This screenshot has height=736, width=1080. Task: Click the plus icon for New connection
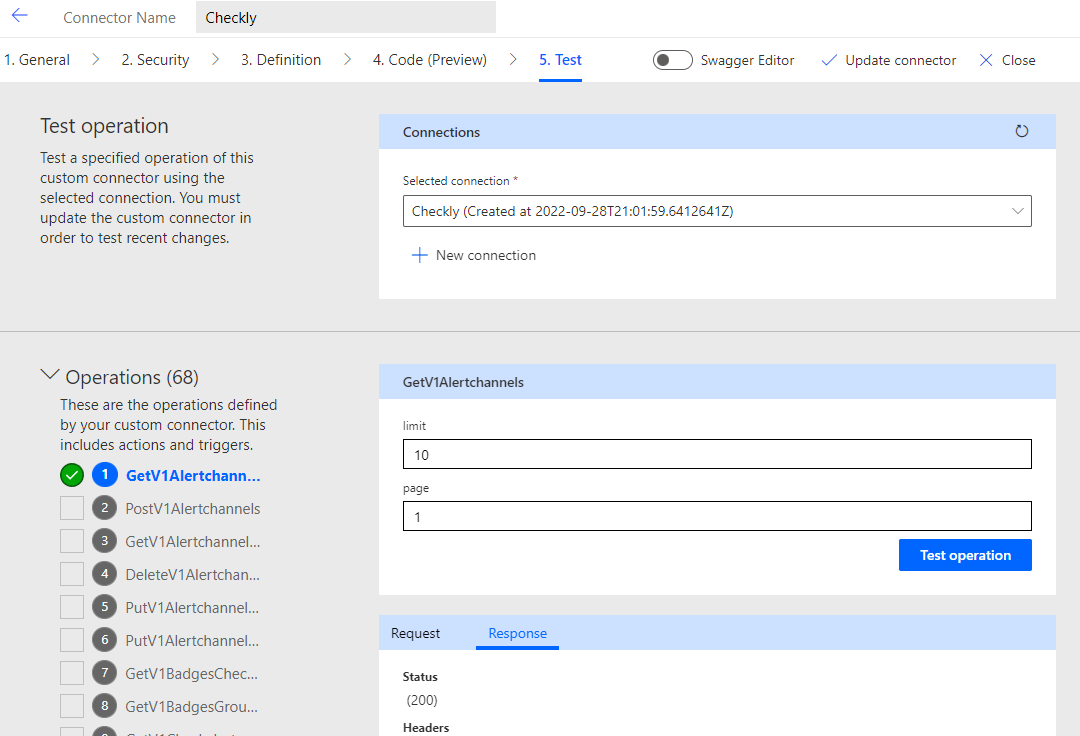click(419, 255)
